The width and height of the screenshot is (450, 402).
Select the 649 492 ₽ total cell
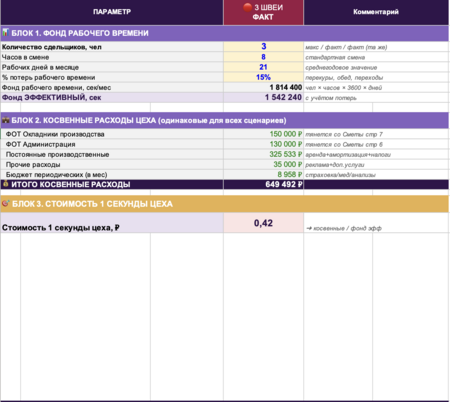(263, 184)
